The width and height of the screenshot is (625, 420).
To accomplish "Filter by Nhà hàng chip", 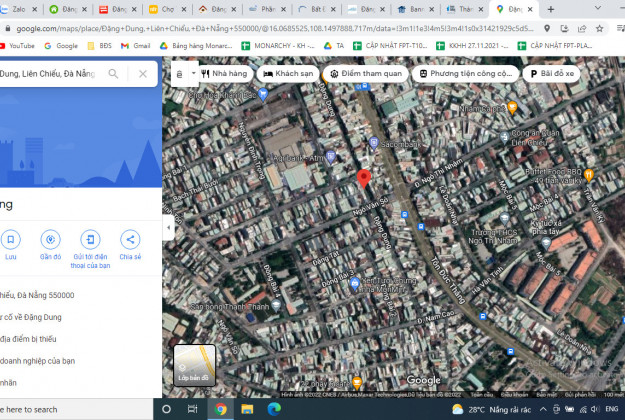I will [x=225, y=74].
